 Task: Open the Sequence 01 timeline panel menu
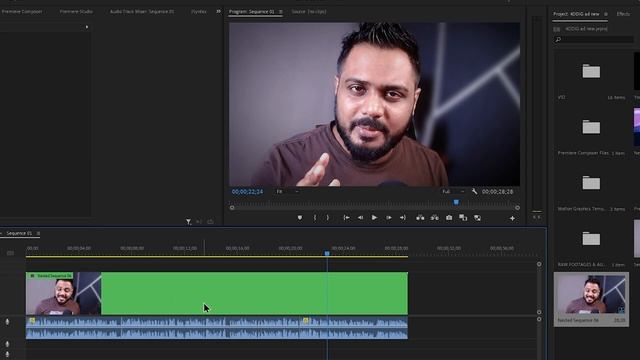(x=38, y=233)
